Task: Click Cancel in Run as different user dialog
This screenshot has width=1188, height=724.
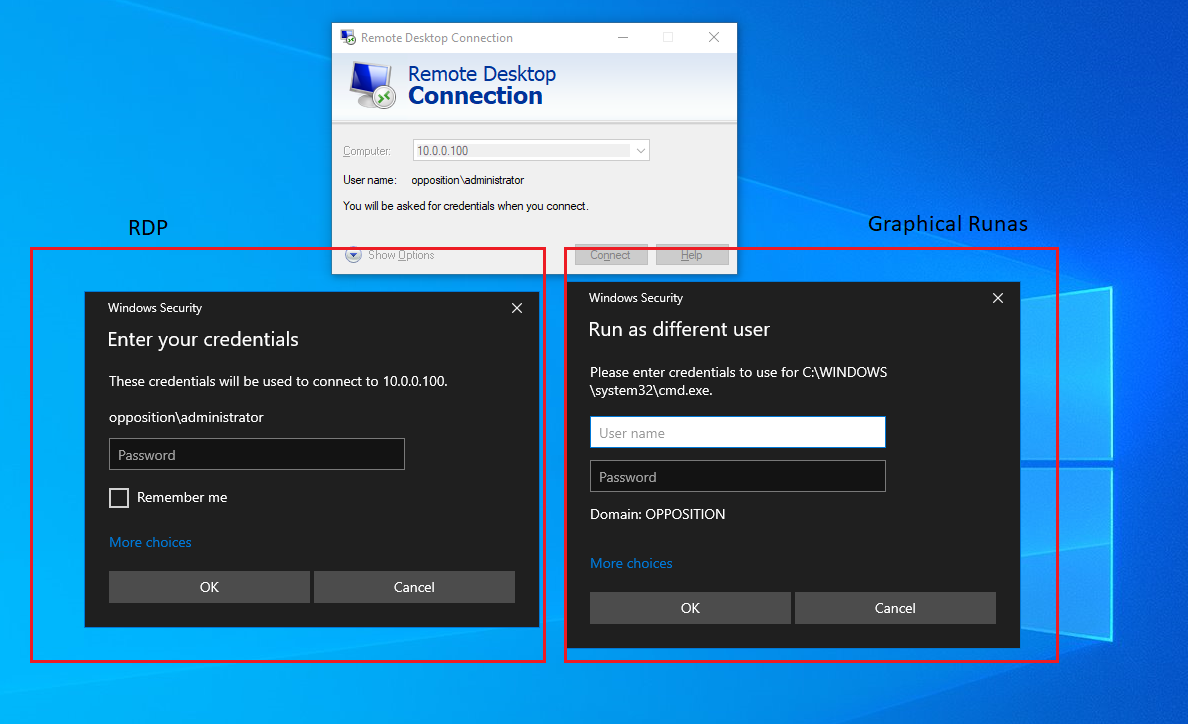Action: [x=896, y=608]
